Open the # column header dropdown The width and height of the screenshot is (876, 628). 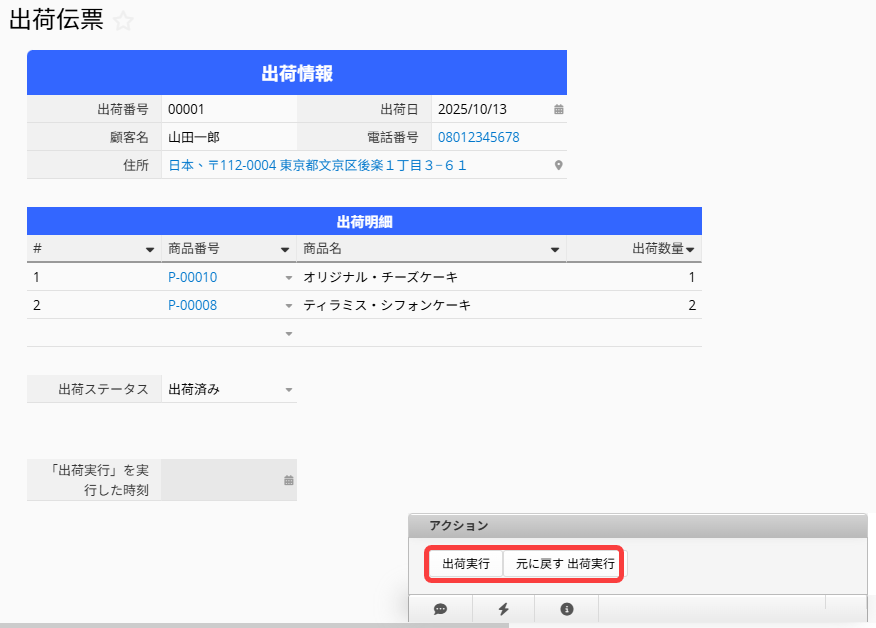pos(150,249)
